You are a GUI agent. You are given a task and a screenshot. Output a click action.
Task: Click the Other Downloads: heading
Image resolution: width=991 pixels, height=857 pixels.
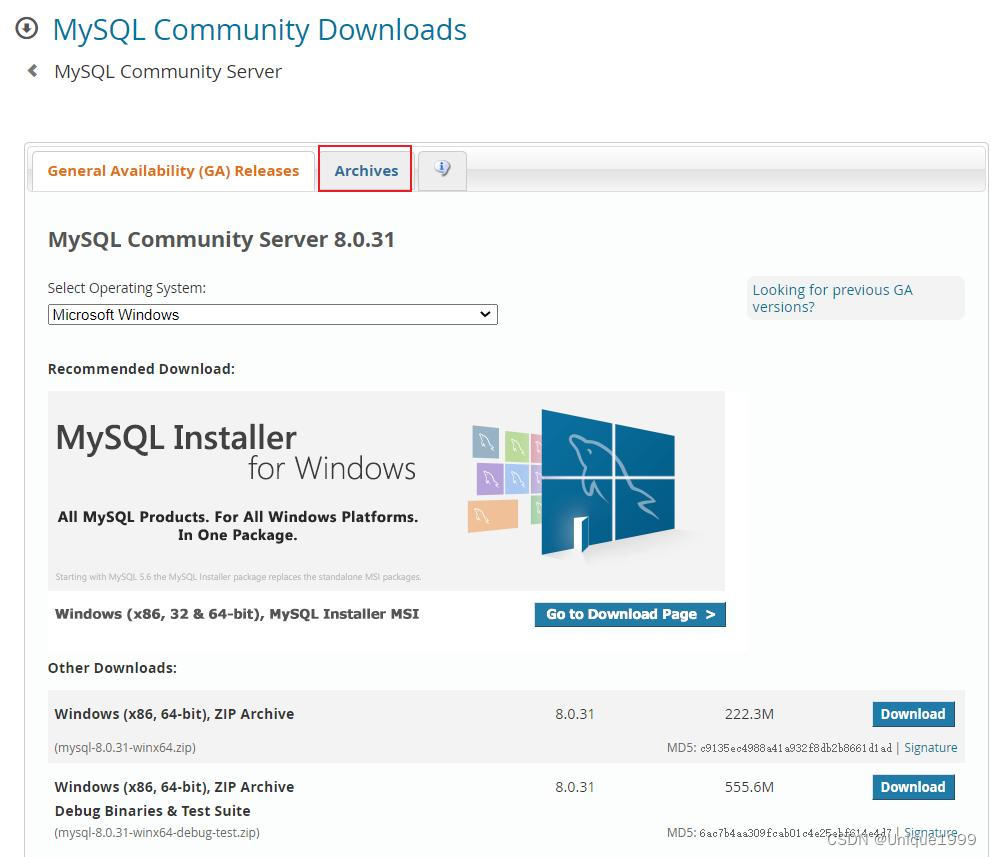coord(112,668)
